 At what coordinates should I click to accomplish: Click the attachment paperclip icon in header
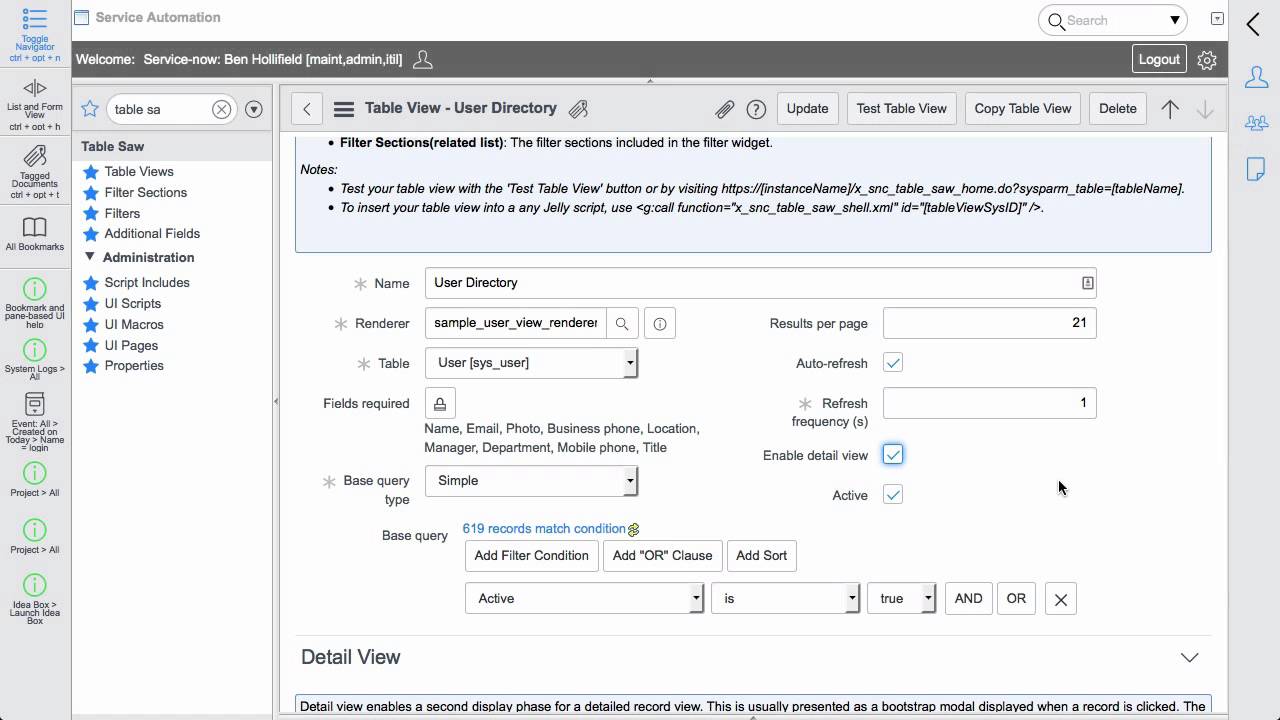click(x=724, y=109)
